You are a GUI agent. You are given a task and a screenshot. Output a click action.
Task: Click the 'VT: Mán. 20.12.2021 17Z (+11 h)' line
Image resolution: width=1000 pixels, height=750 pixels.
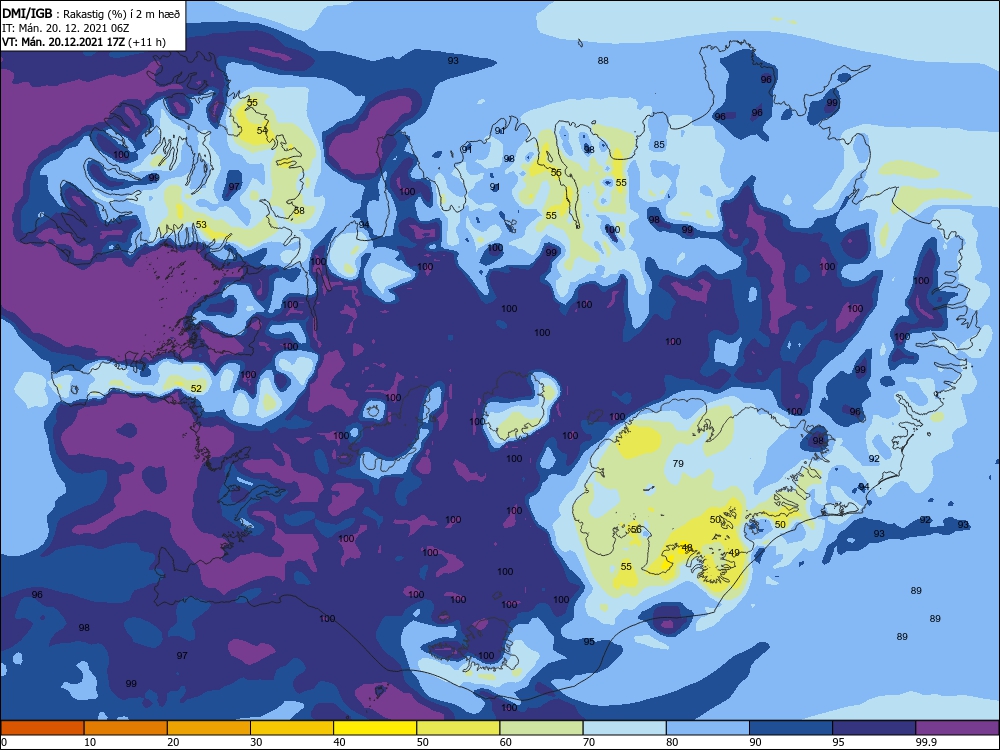click(84, 42)
